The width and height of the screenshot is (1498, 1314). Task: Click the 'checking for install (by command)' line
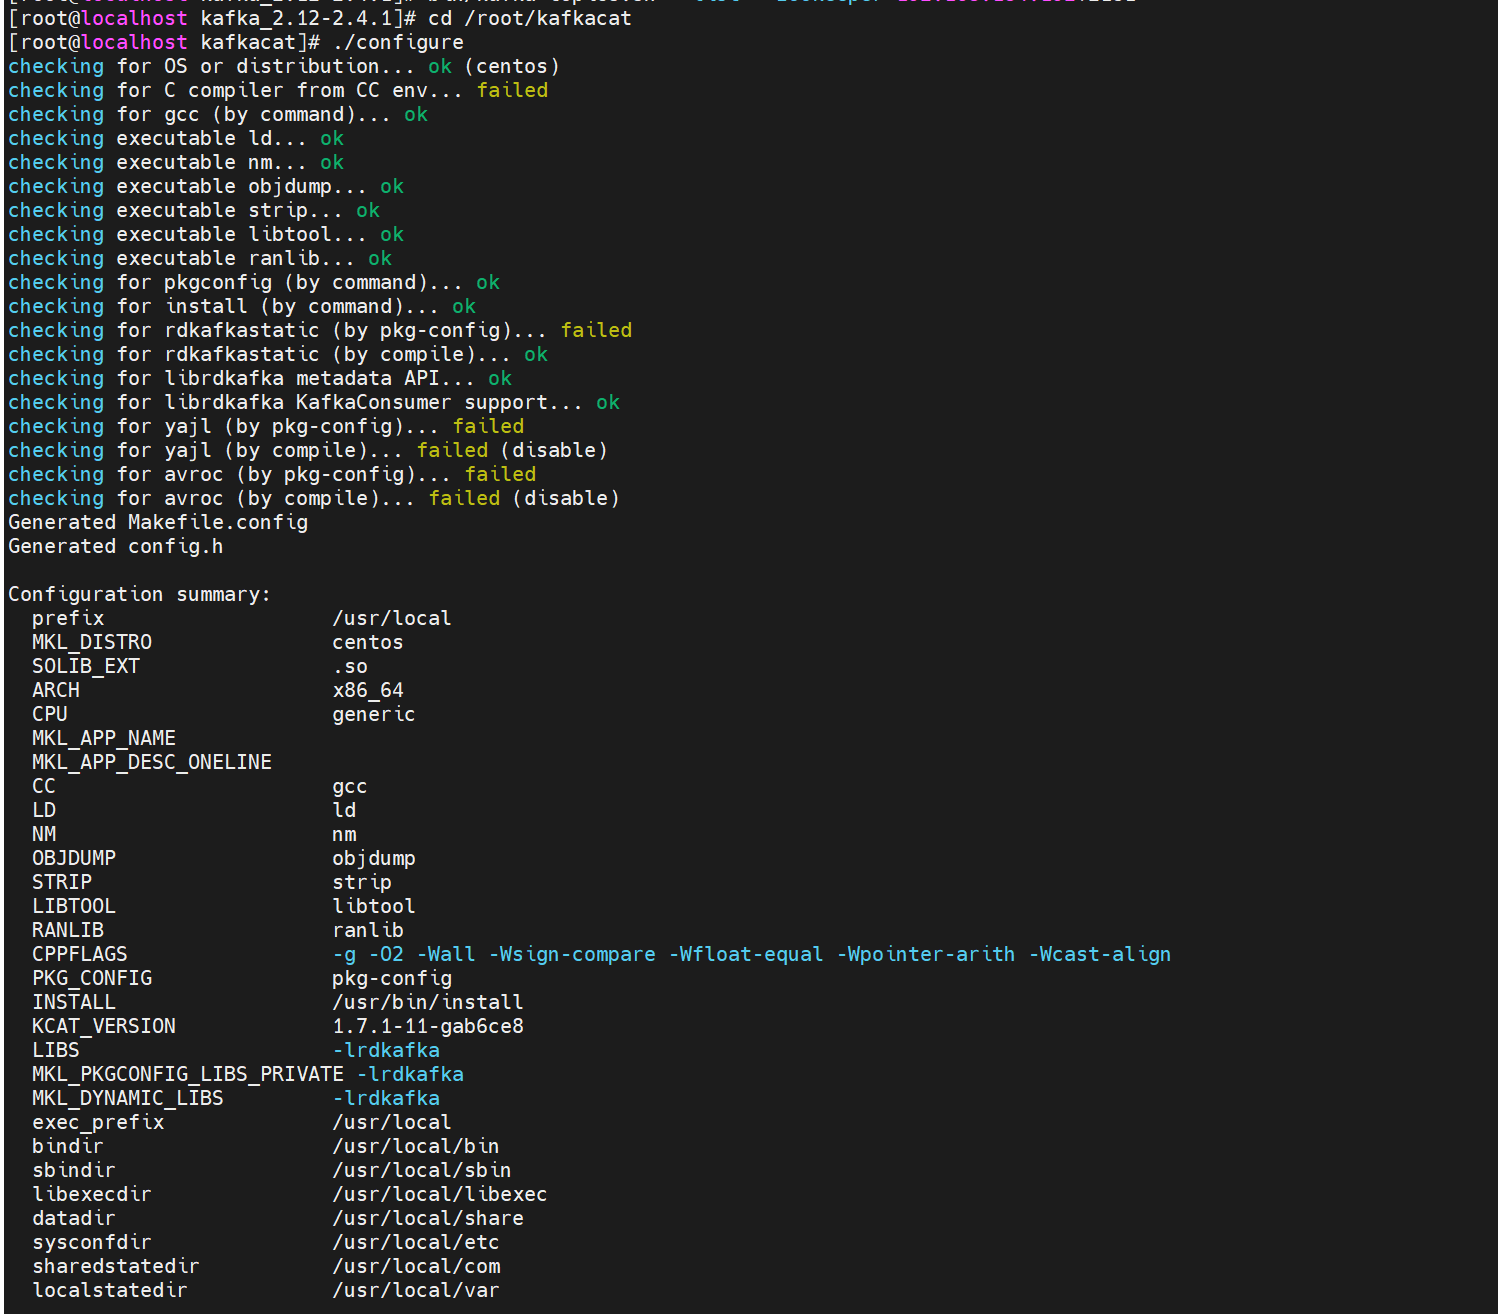[242, 306]
